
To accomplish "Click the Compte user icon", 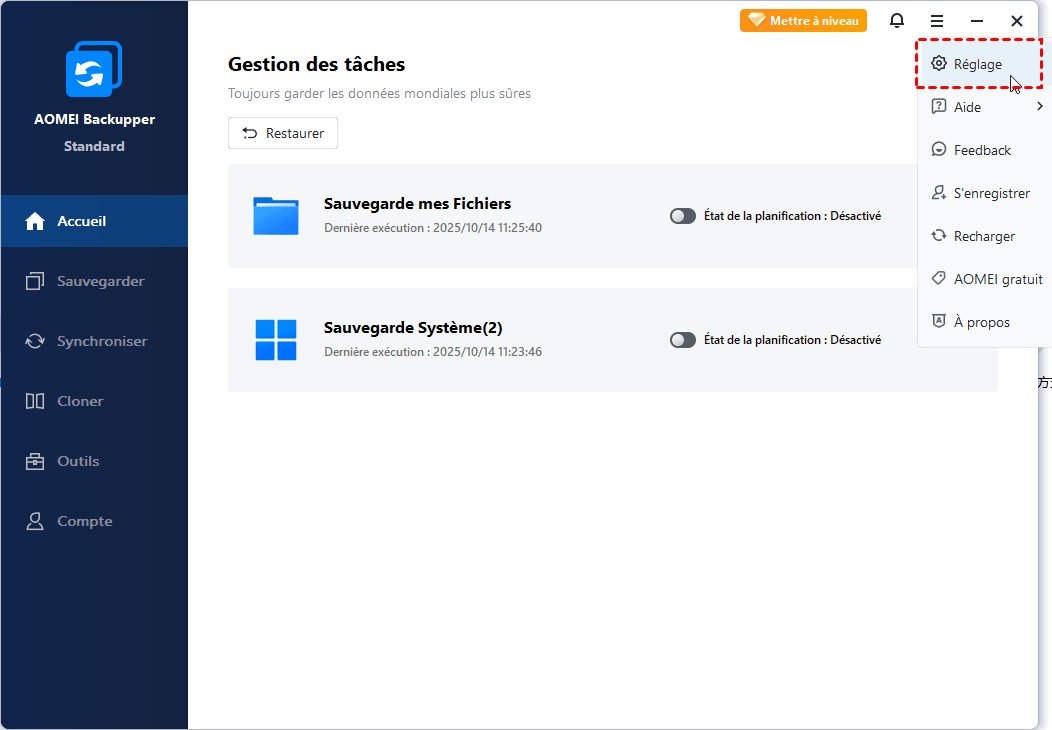I will coord(35,521).
